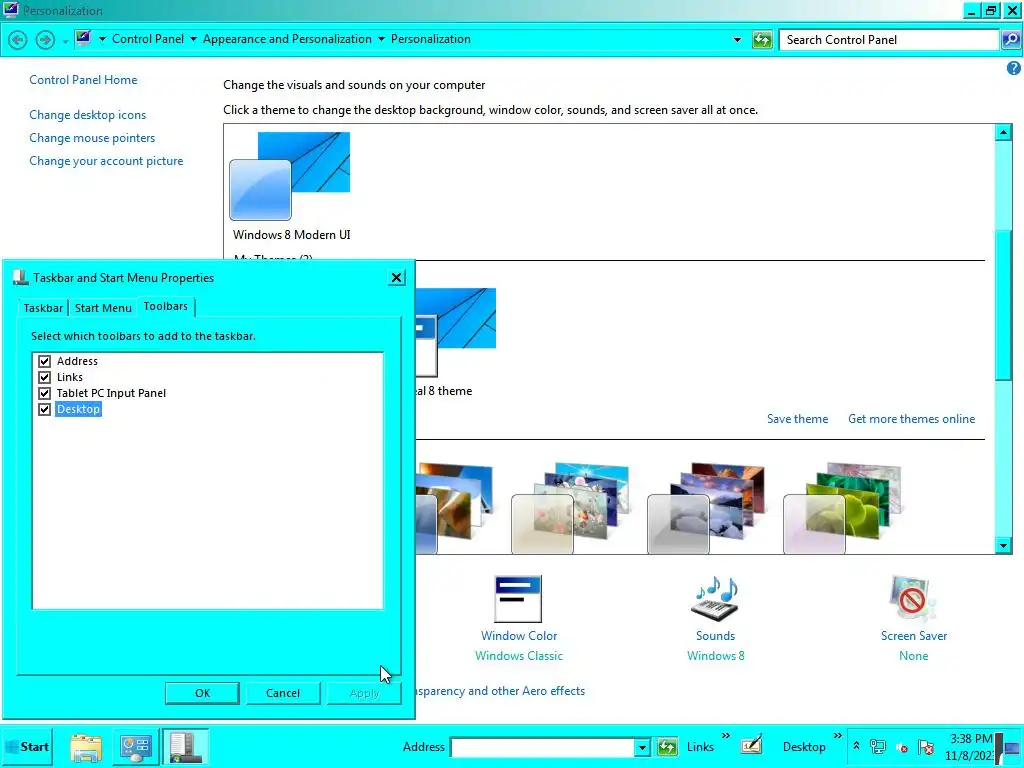This screenshot has width=1024, height=768.
Task: Open Windows Explorer from the taskbar
Action: (x=86, y=747)
